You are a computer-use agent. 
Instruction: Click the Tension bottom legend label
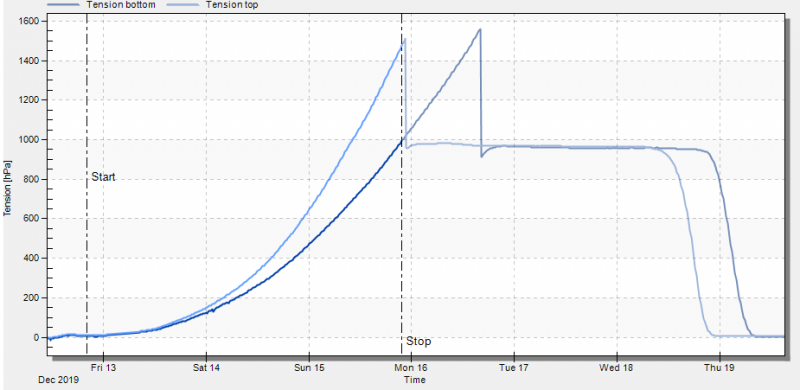pyautogui.click(x=120, y=5)
